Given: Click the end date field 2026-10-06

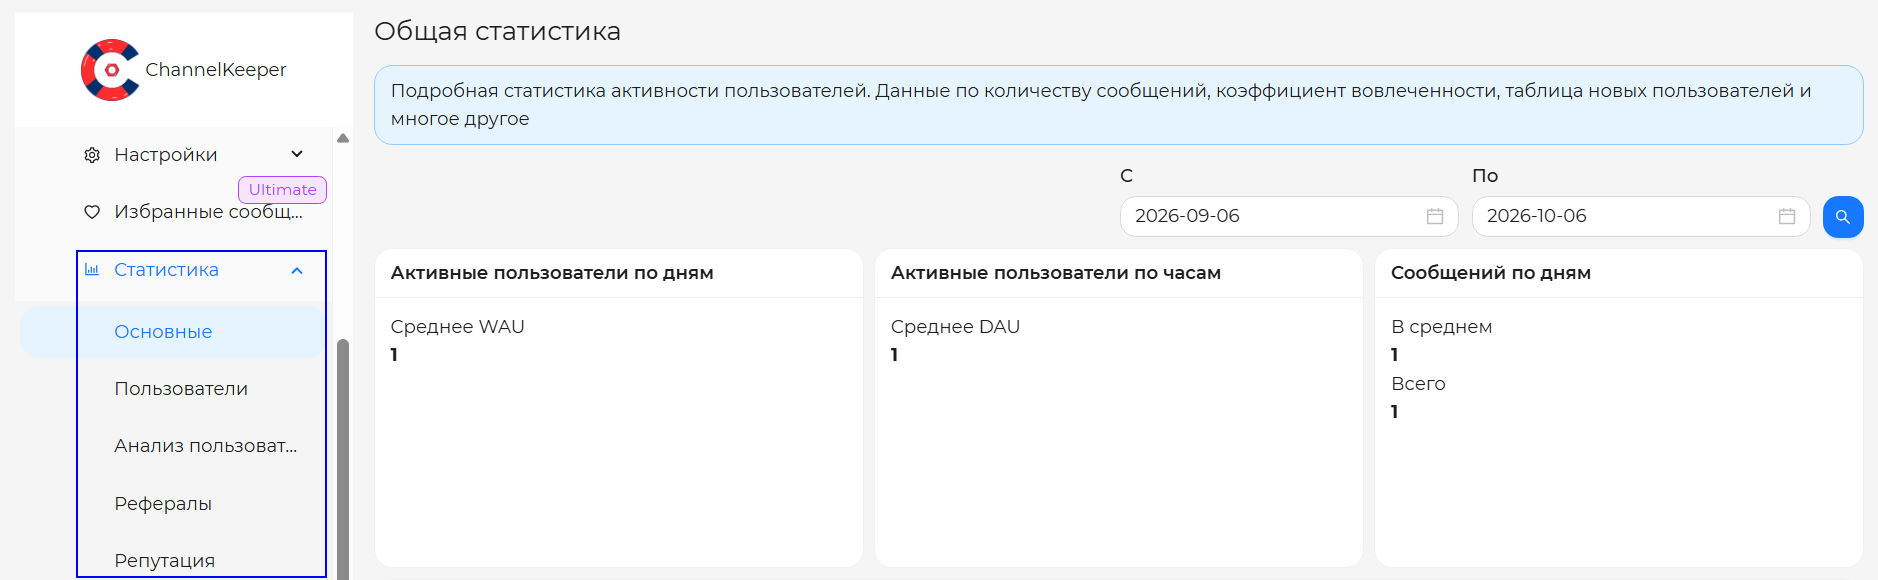Looking at the screenshot, I should point(1641,216).
